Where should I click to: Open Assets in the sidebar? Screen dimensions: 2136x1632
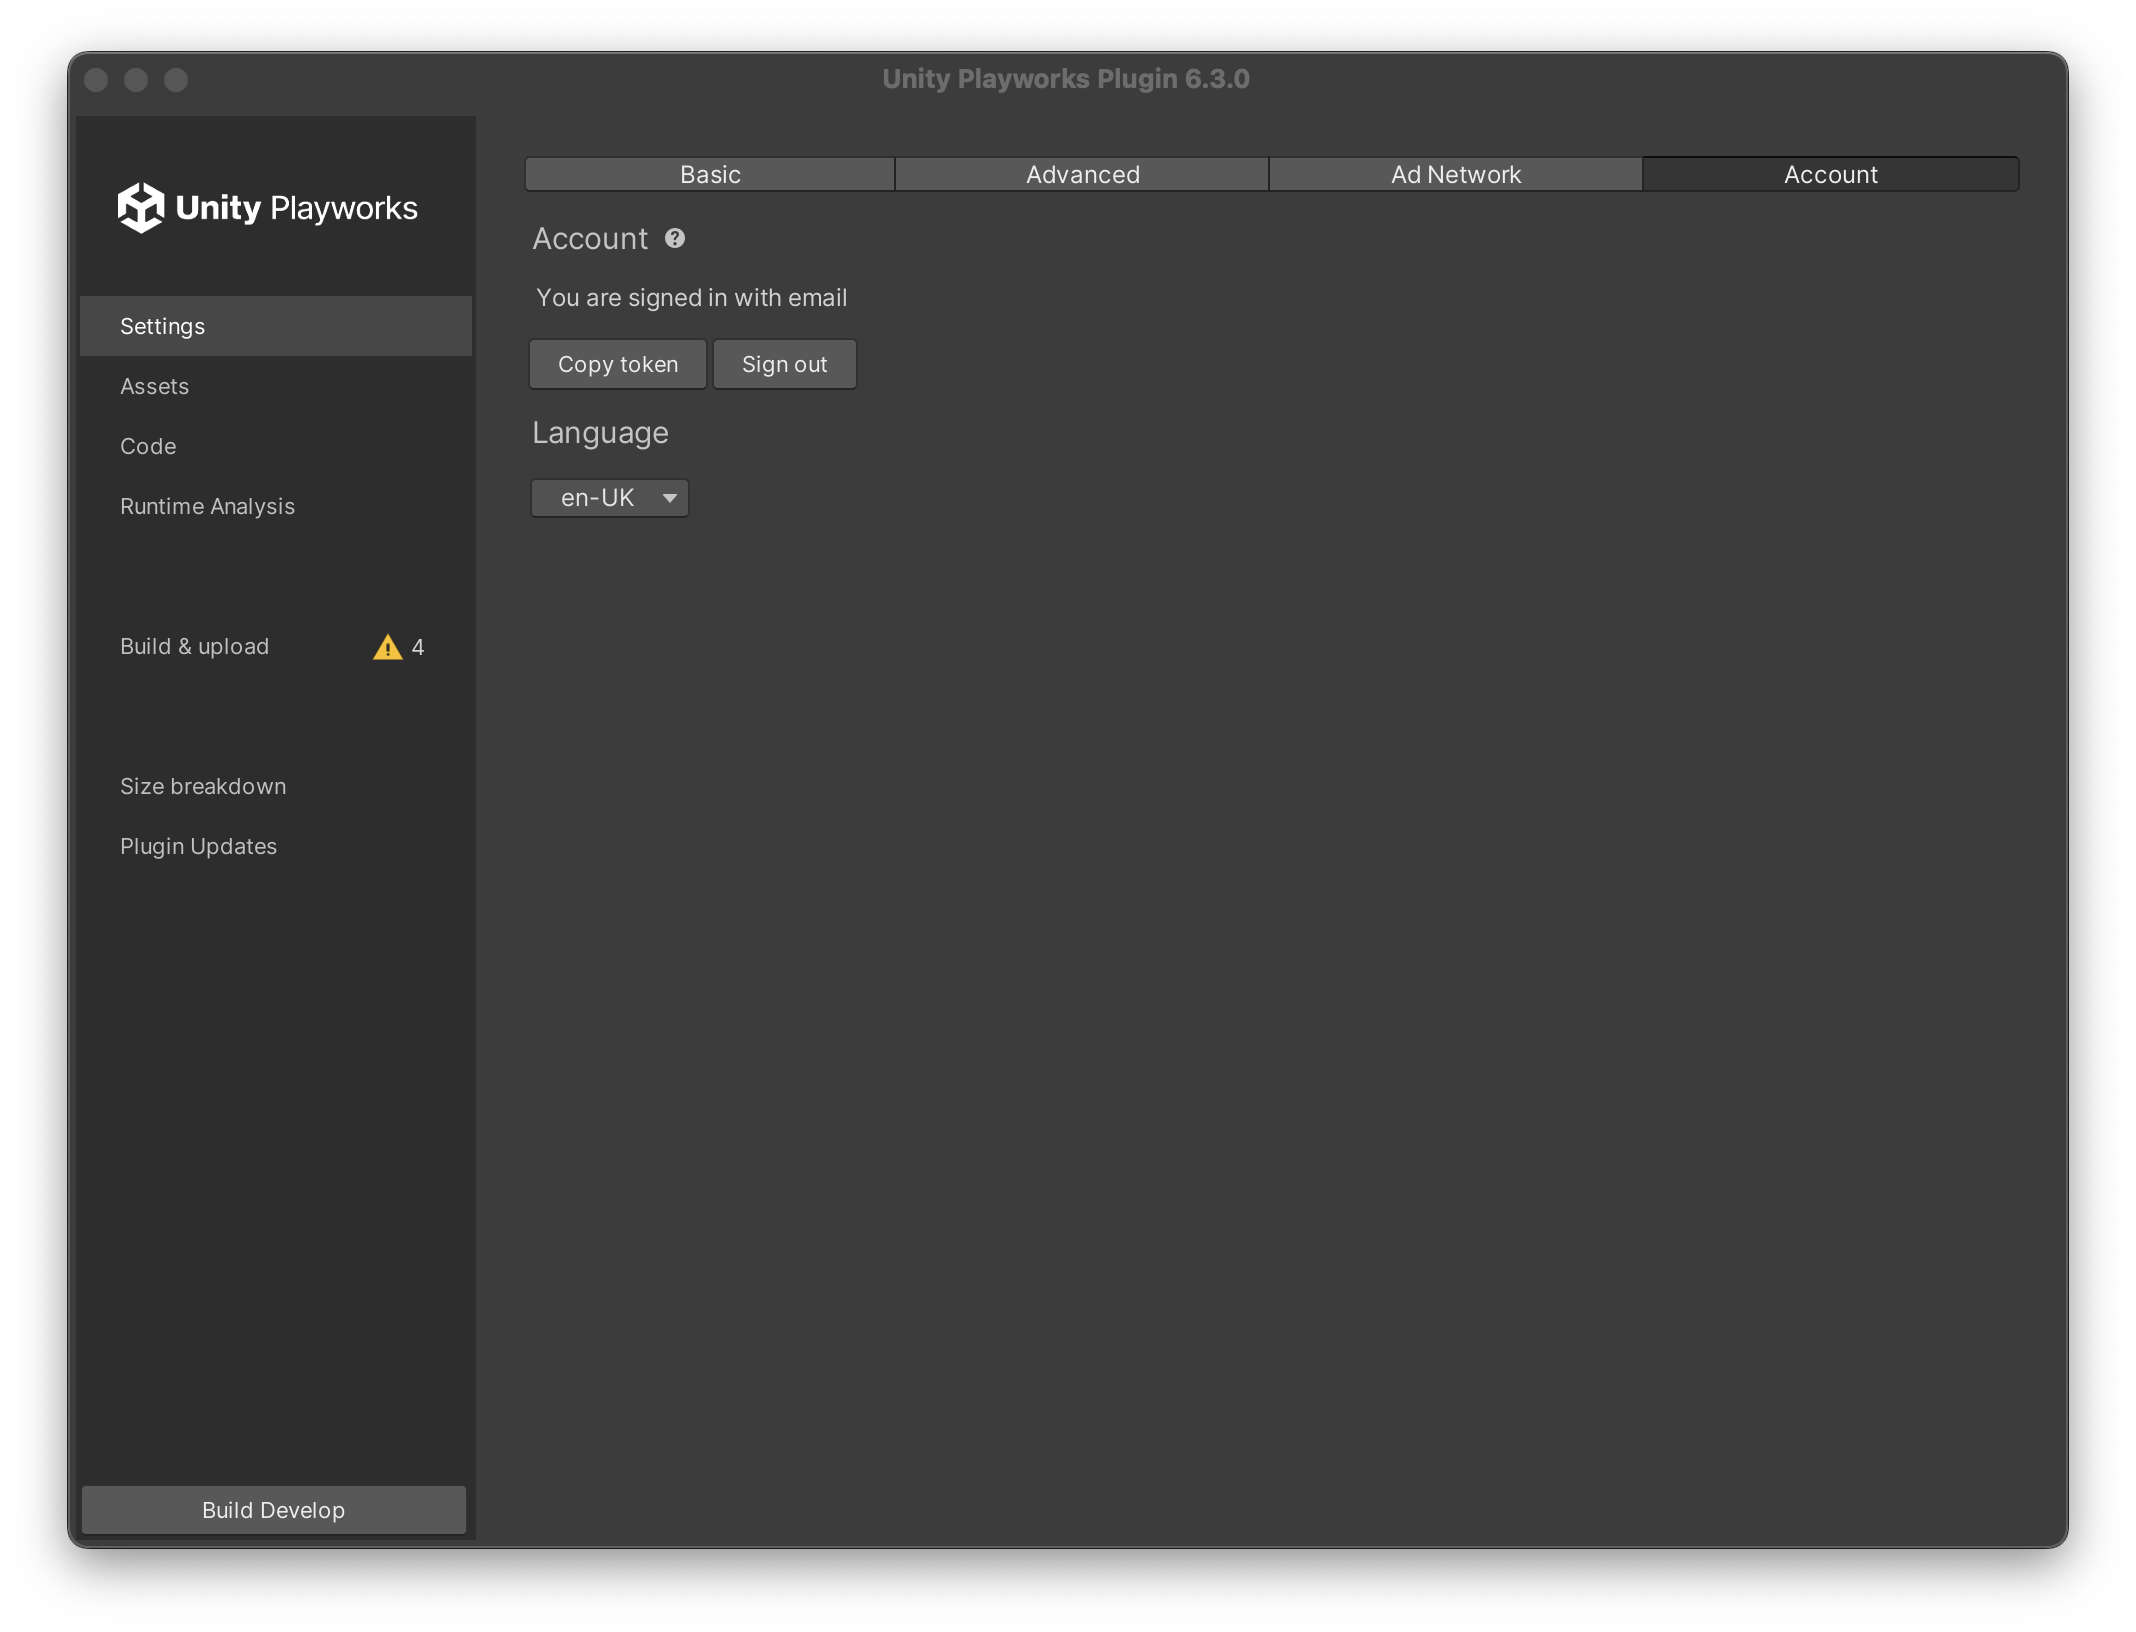point(276,386)
